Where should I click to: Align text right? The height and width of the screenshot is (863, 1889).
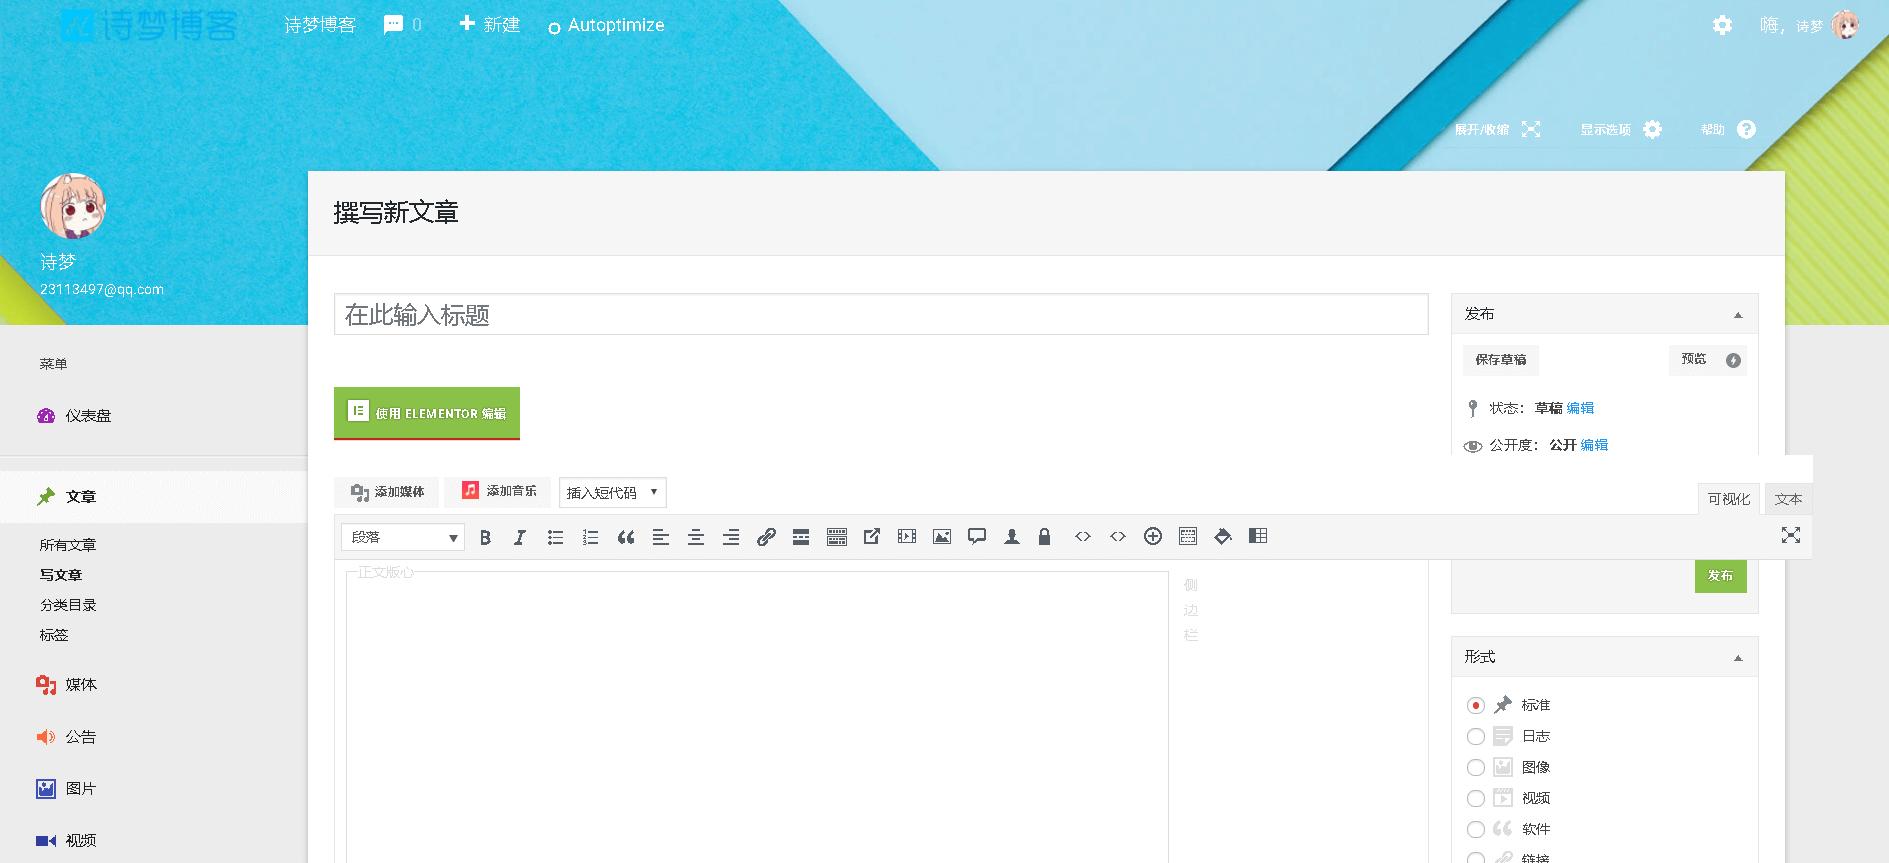(x=731, y=537)
